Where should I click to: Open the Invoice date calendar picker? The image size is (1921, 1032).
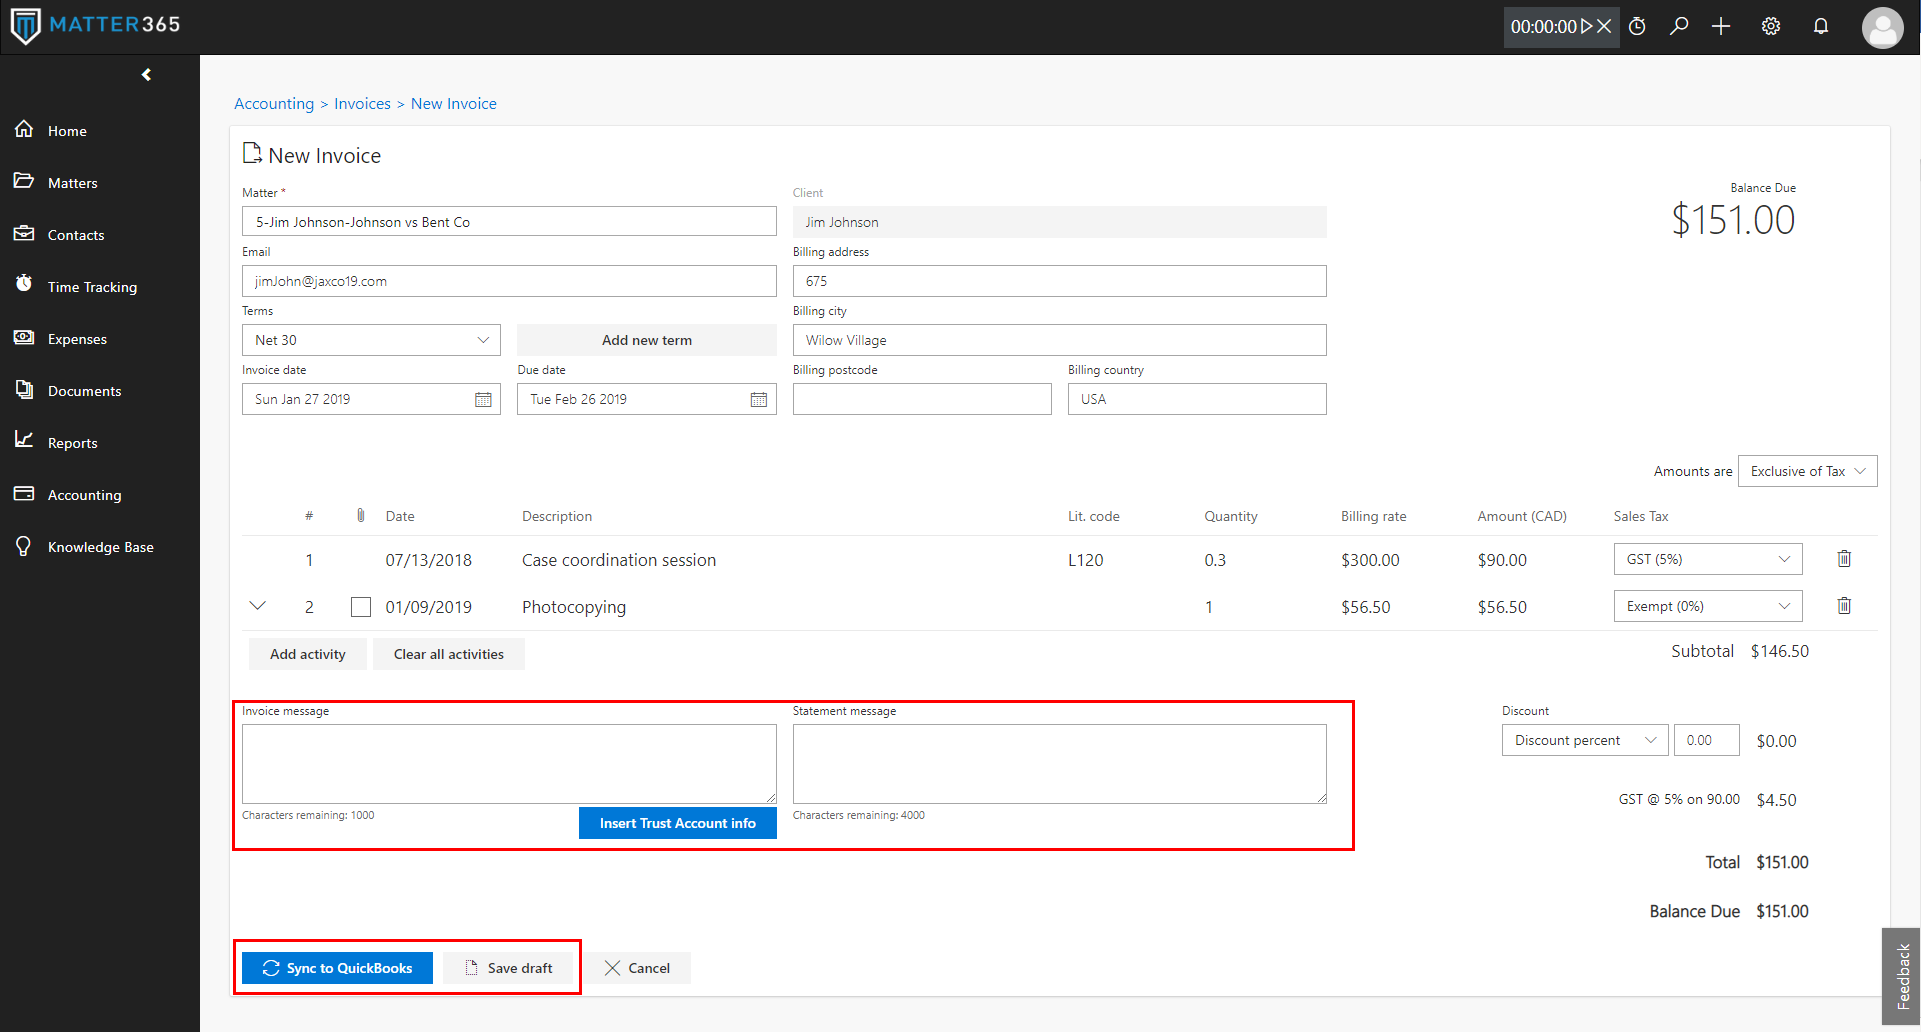click(483, 399)
